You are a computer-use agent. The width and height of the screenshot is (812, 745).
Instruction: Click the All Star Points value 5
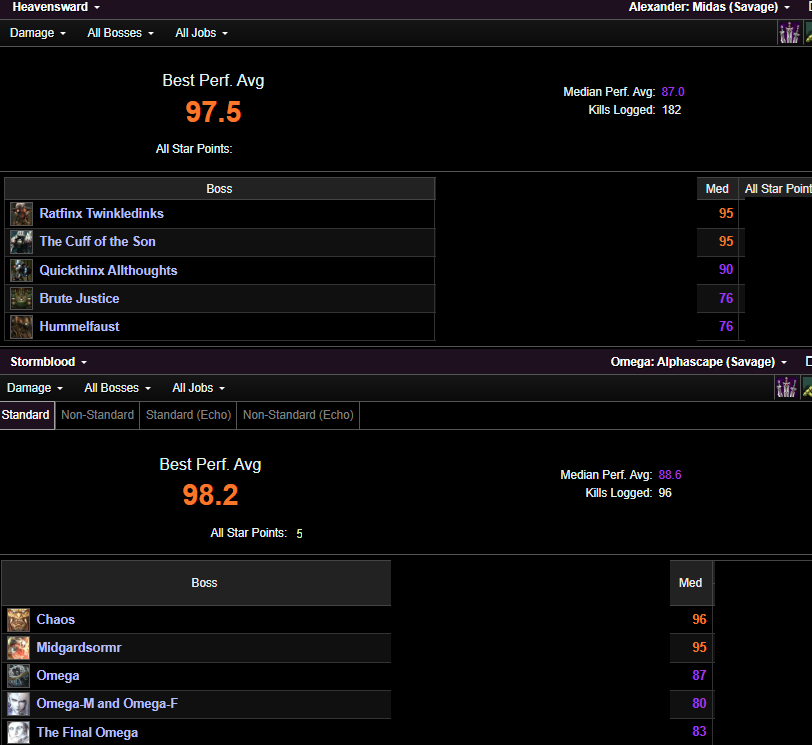(299, 534)
